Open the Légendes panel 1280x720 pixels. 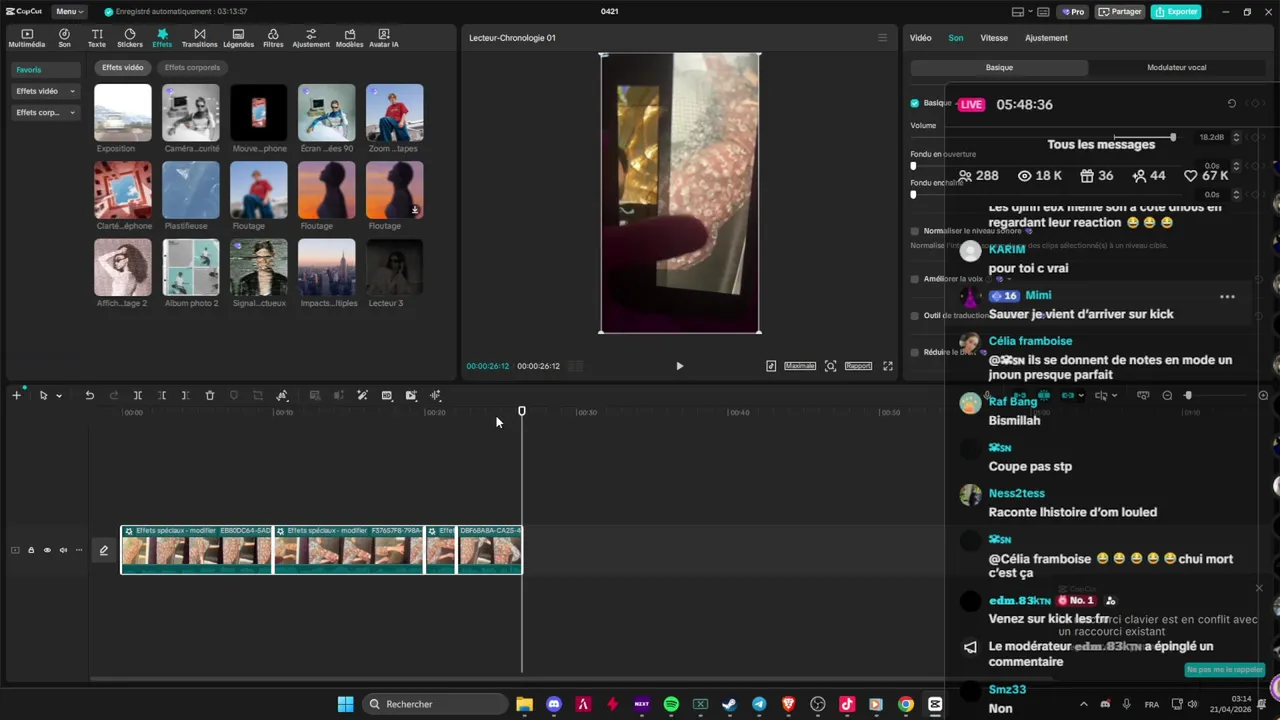pos(238,38)
